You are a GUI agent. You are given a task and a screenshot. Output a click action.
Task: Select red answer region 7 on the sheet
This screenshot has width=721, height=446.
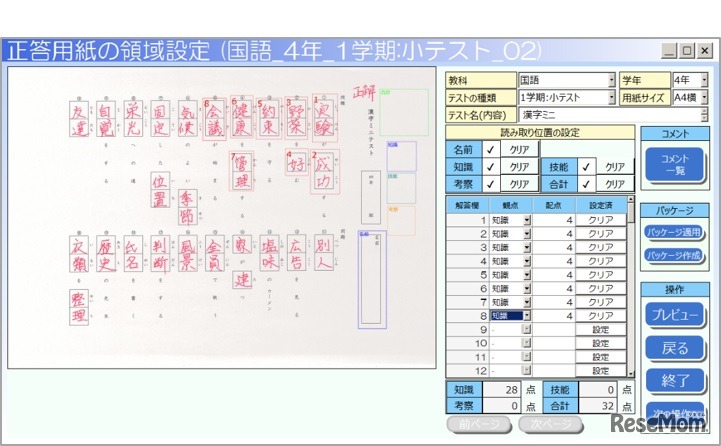[241, 171]
